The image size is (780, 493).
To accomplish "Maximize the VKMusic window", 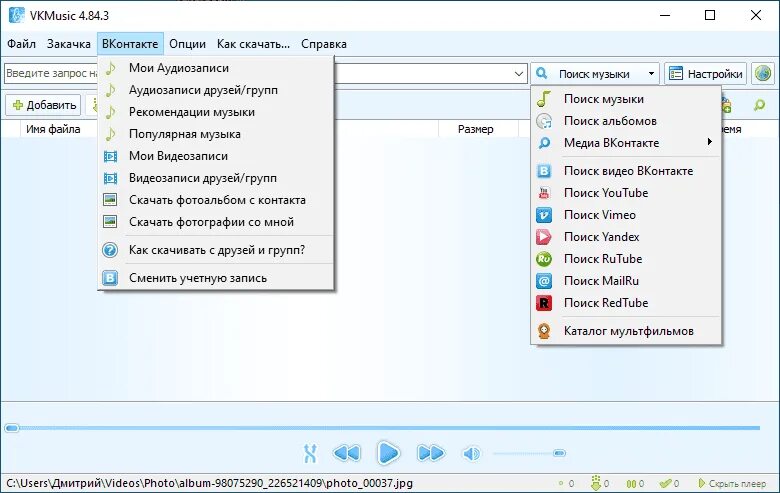I will [x=710, y=15].
